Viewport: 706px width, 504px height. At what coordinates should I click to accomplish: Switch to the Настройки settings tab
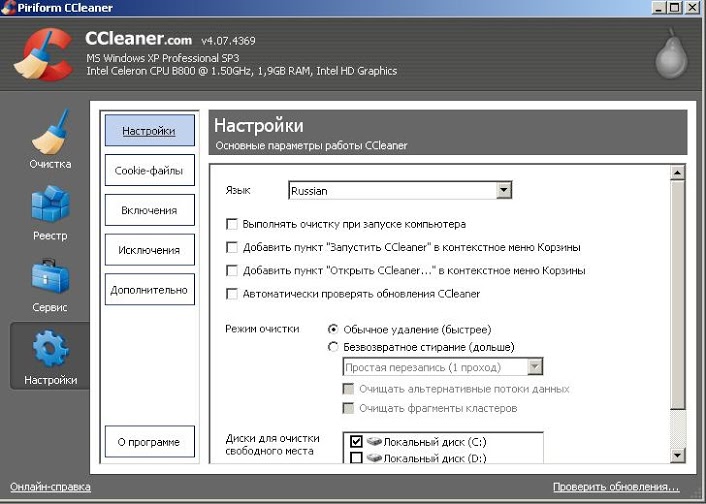(x=149, y=131)
